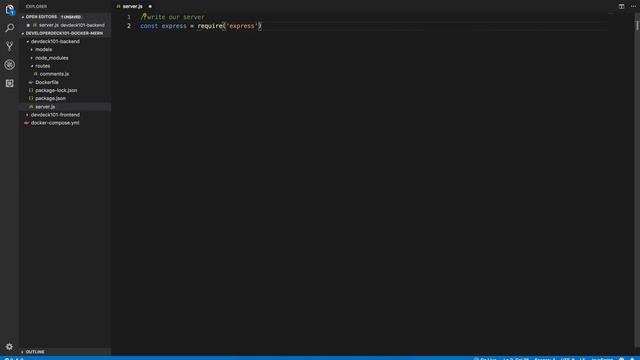
Task: Click the Split Editor icon
Action: 621,6
